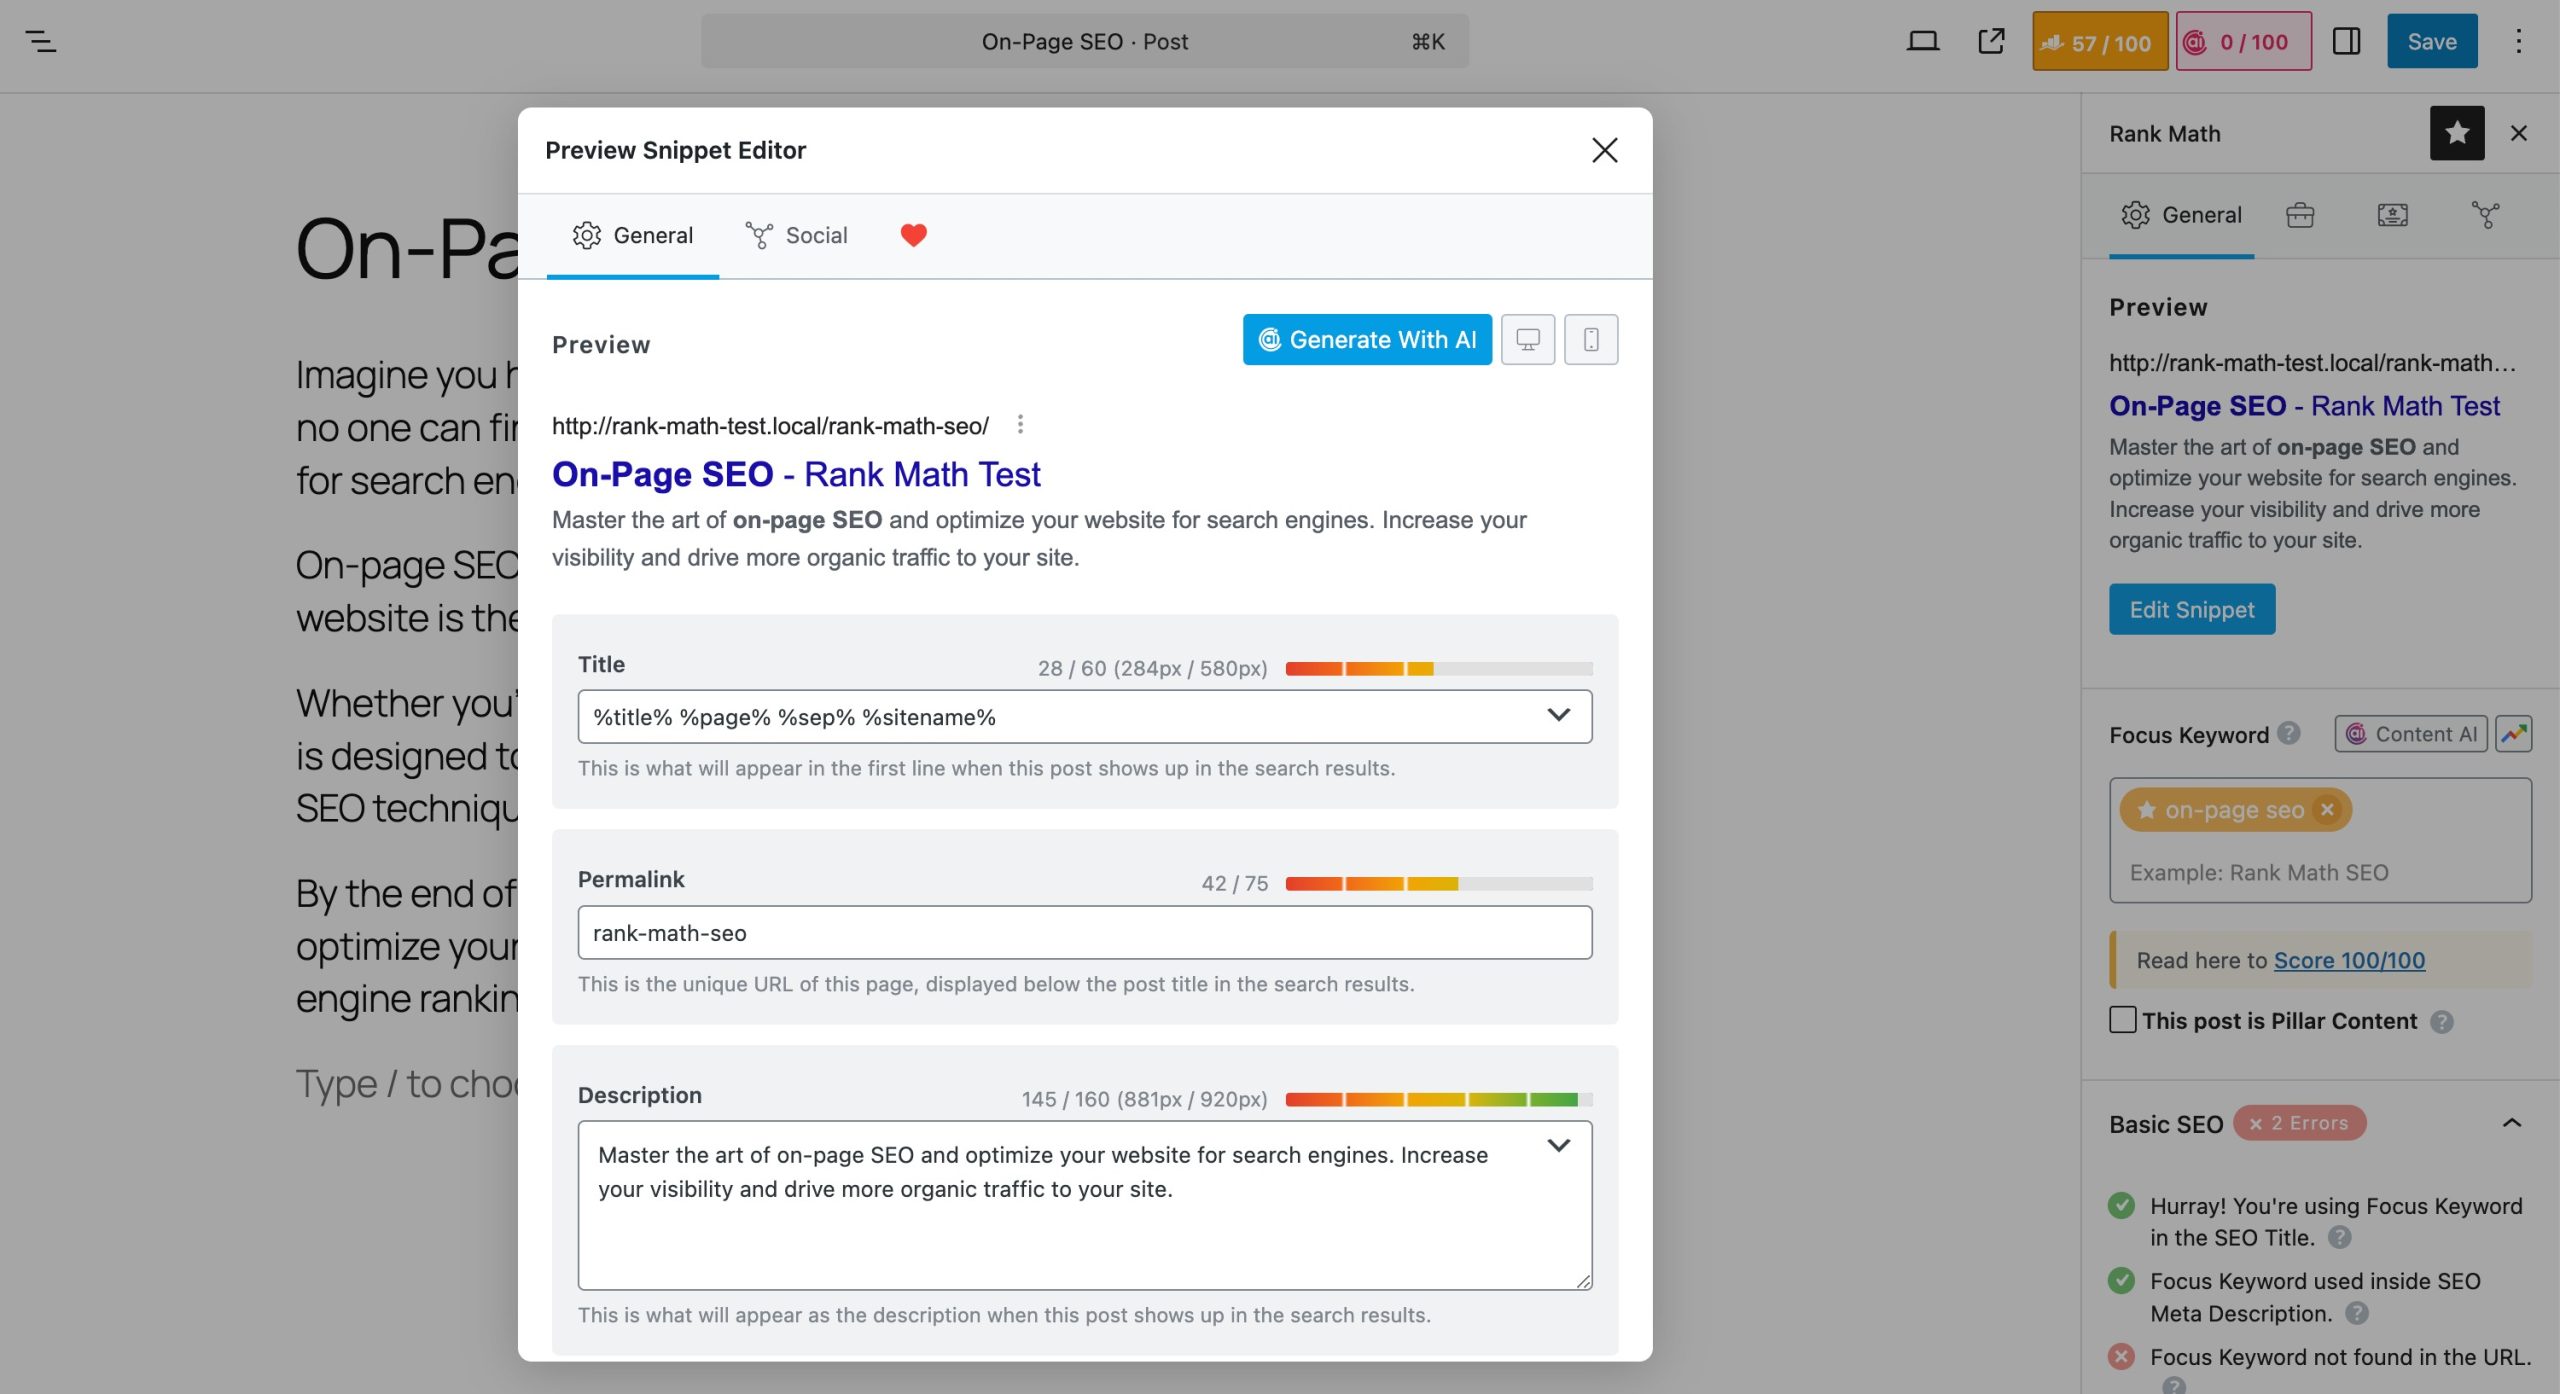Screen dimensions: 2560x1394
Task: Click the star pin icon in Rank Math panel
Action: click(2457, 133)
